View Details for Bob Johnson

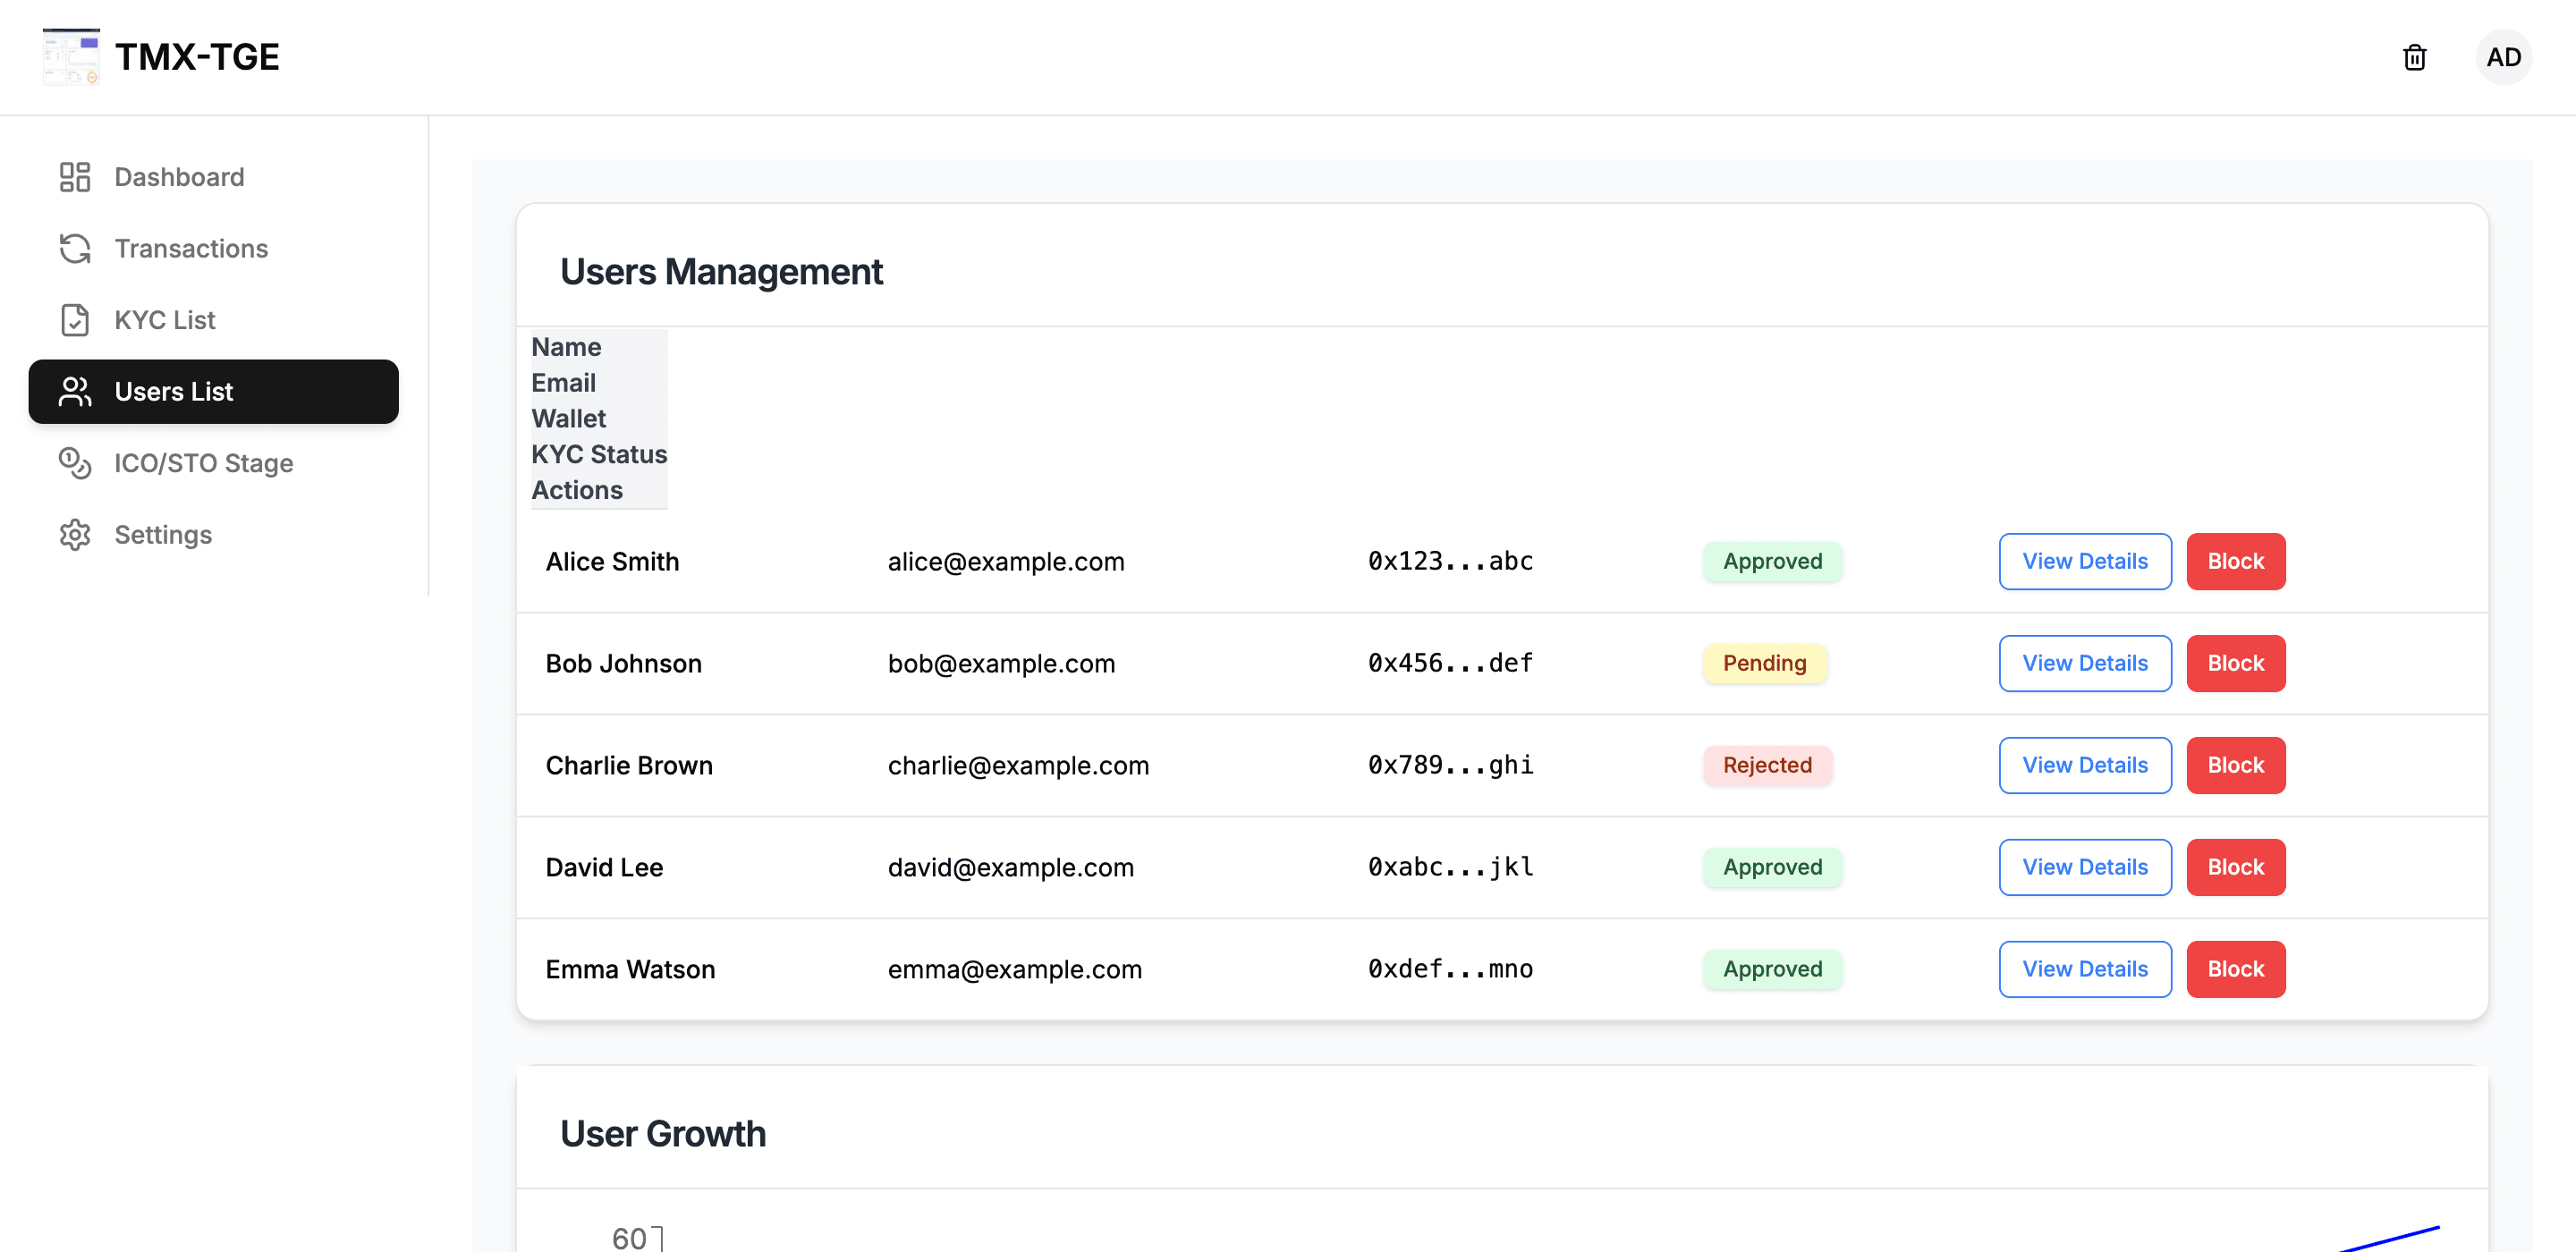click(2085, 663)
